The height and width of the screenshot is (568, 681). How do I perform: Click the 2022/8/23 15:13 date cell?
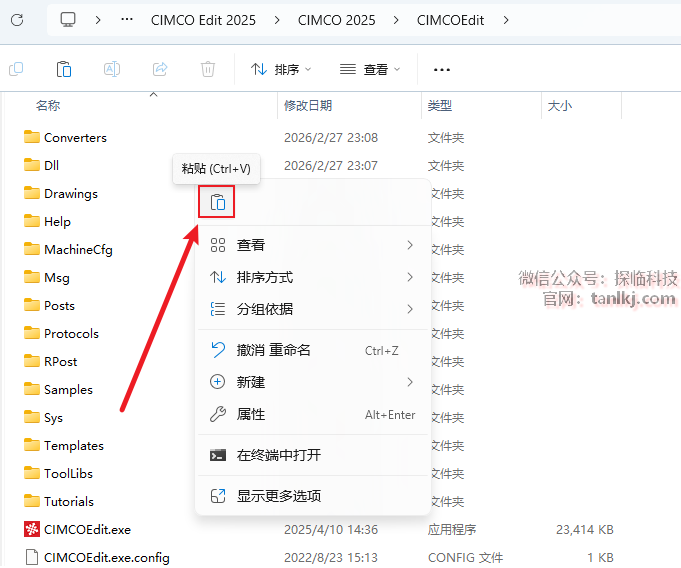point(331,558)
